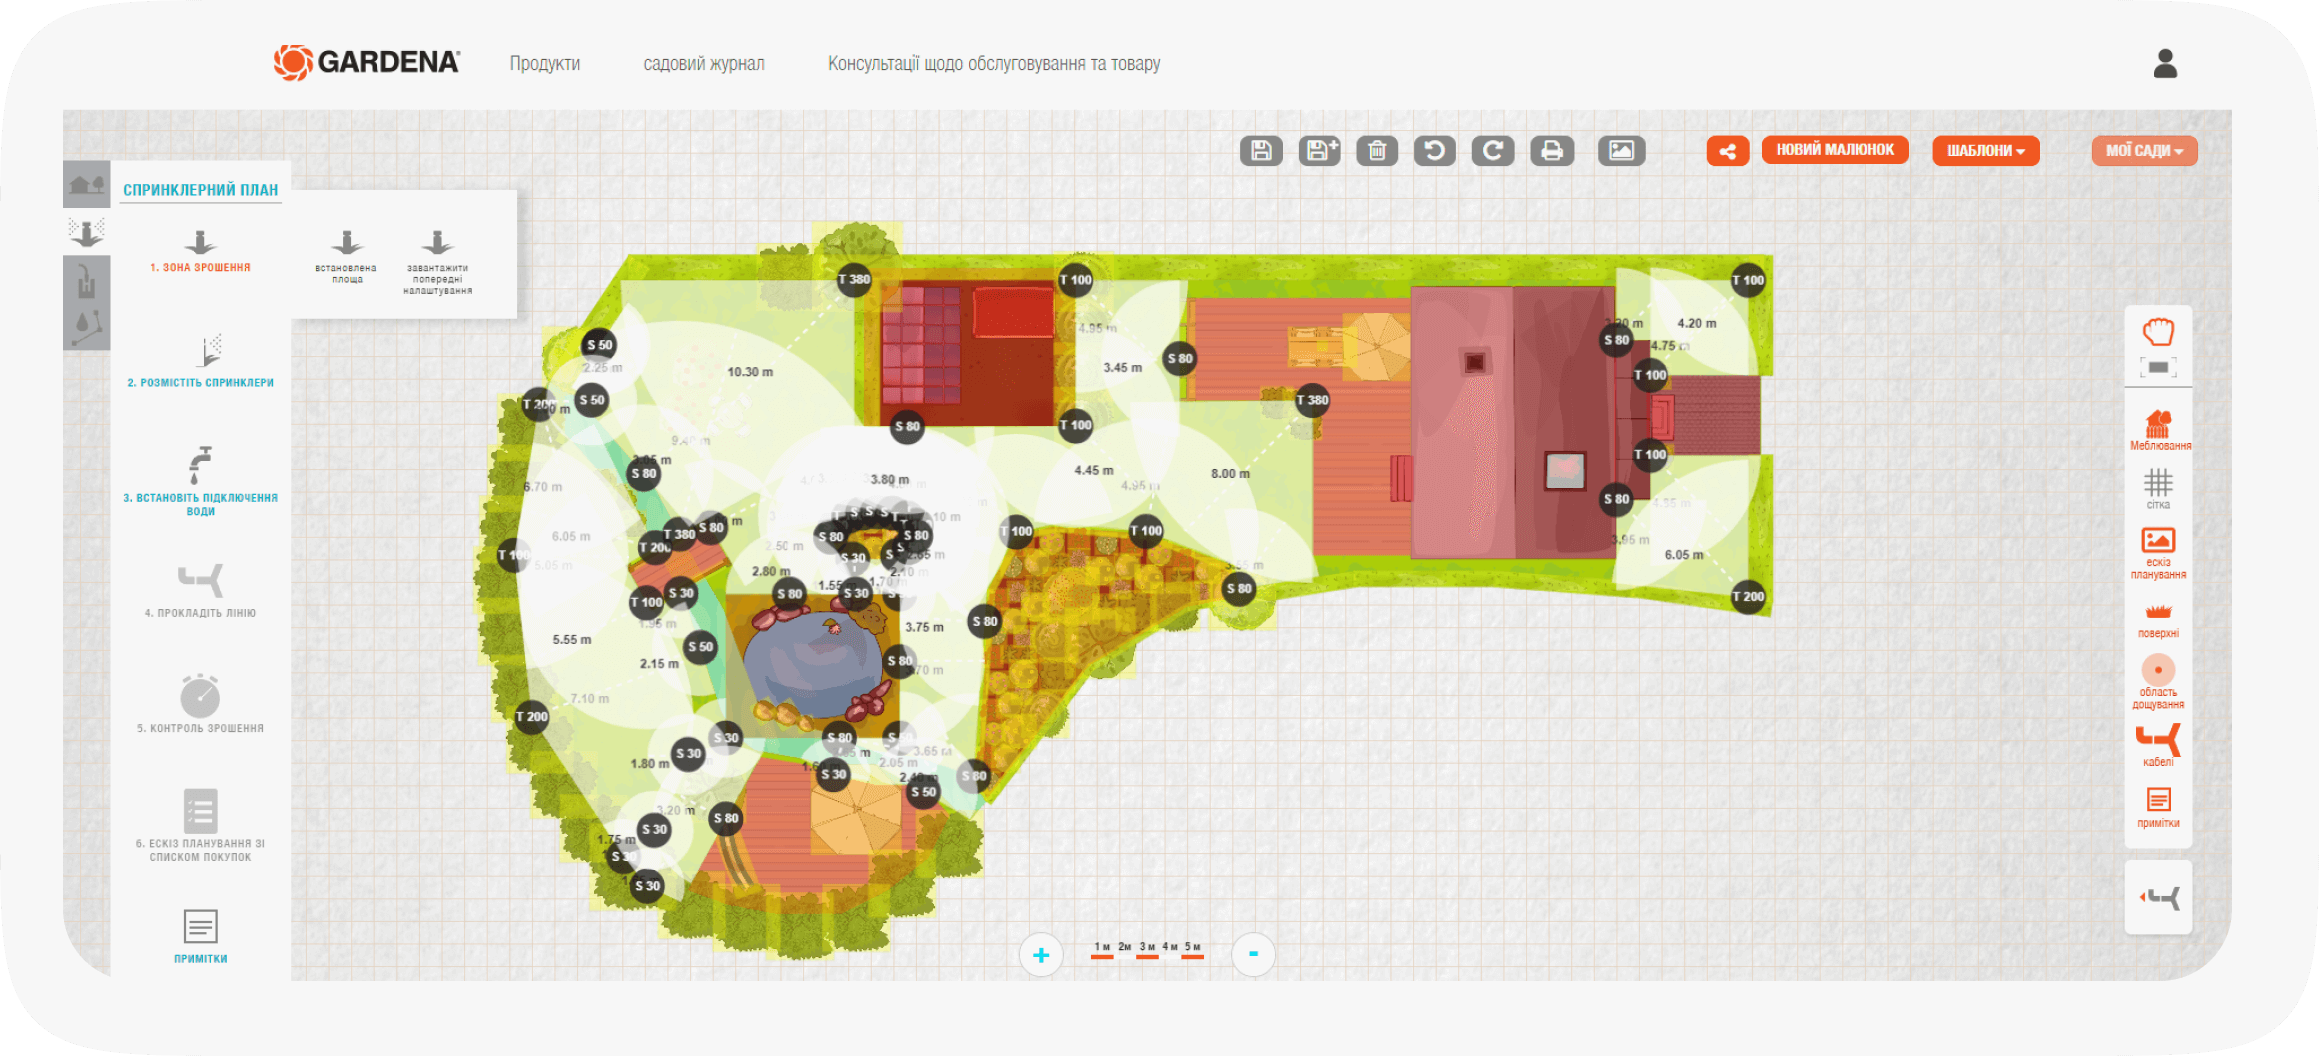
Task: Click the save-as icon with plus sign
Action: click(x=1319, y=151)
